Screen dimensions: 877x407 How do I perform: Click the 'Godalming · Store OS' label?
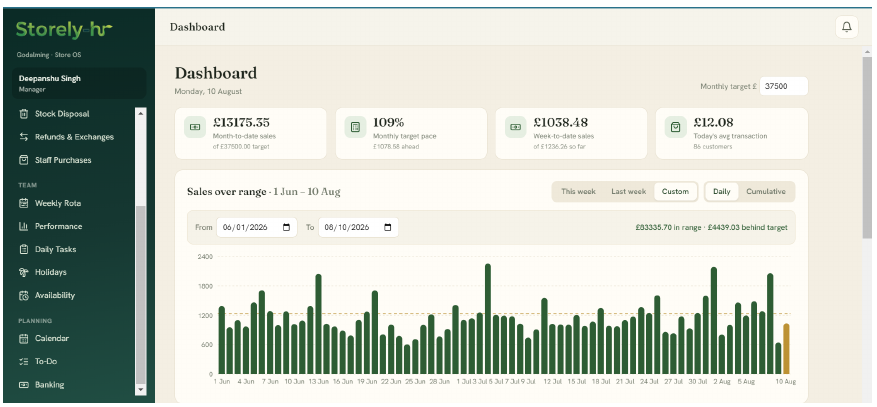click(x=49, y=55)
